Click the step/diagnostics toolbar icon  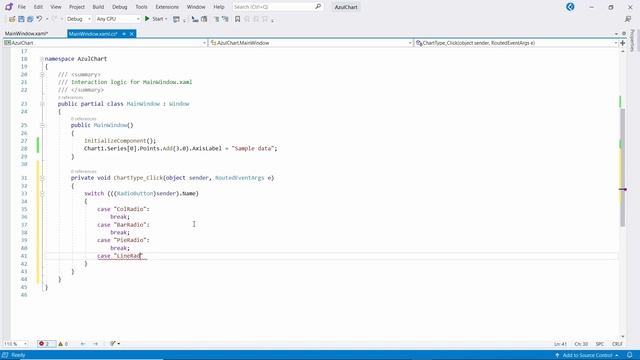tap(195, 19)
